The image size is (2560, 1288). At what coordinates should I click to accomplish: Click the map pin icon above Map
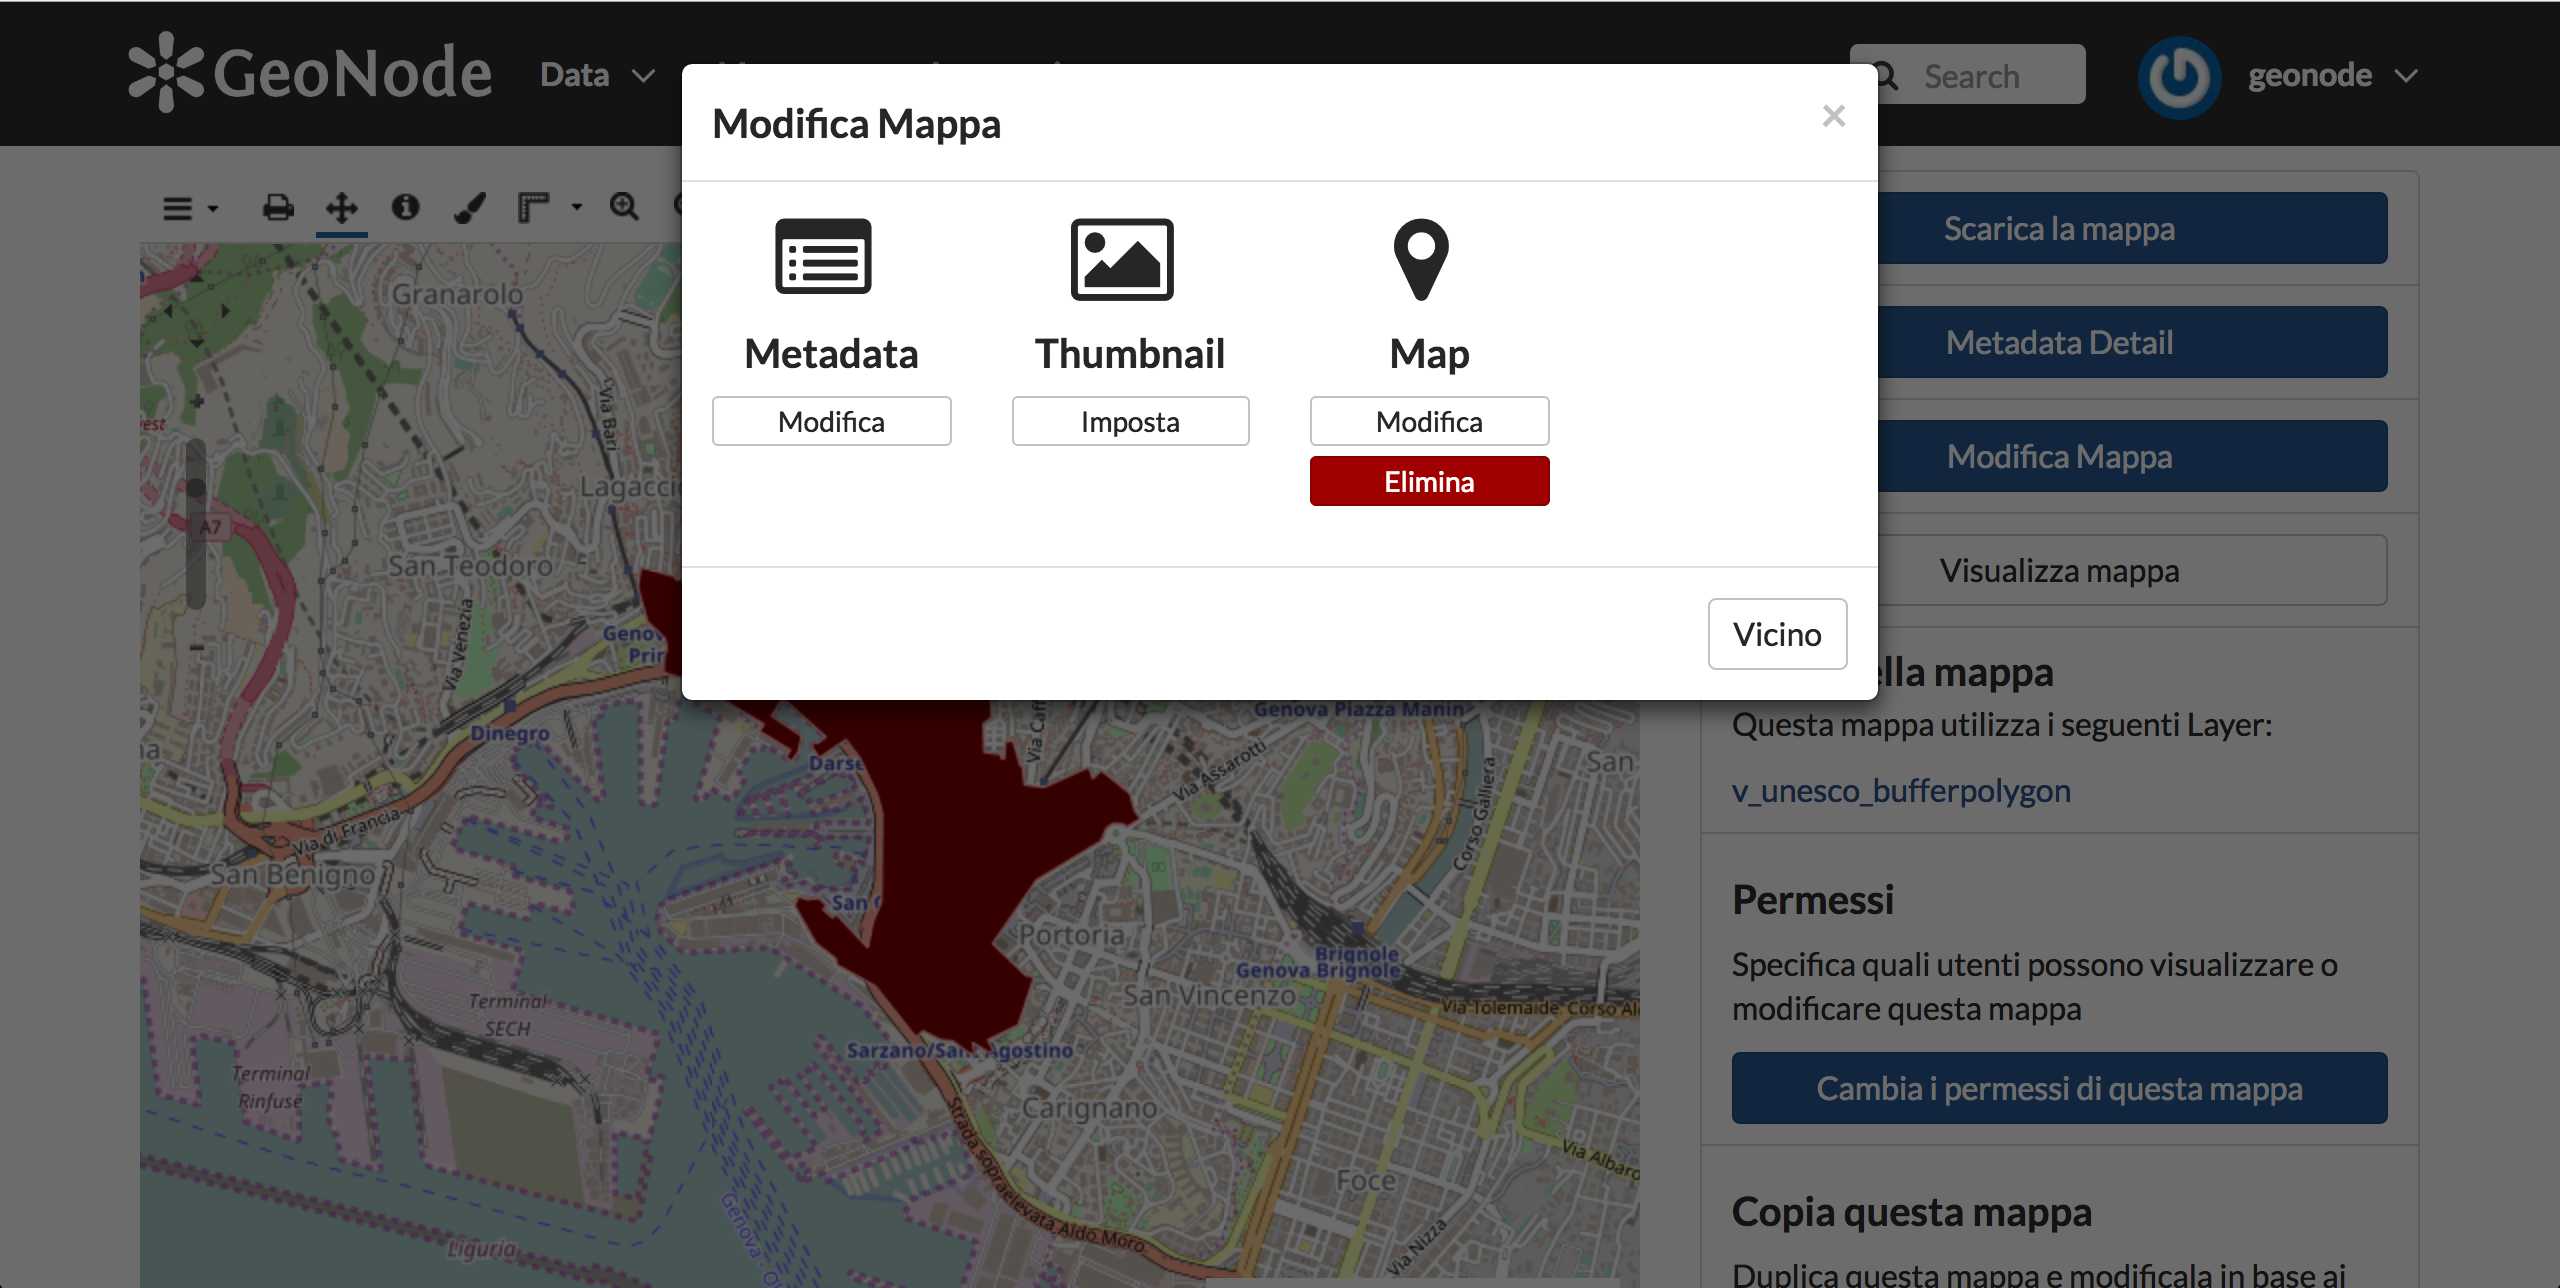[1421, 259]
